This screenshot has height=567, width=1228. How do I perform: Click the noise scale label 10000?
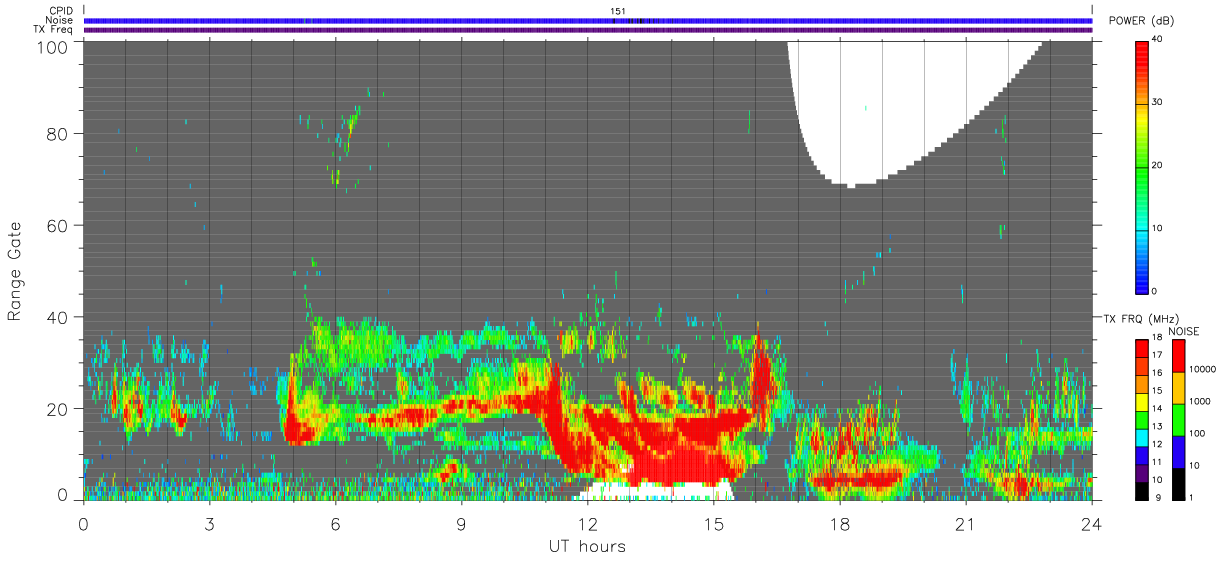1201,370
